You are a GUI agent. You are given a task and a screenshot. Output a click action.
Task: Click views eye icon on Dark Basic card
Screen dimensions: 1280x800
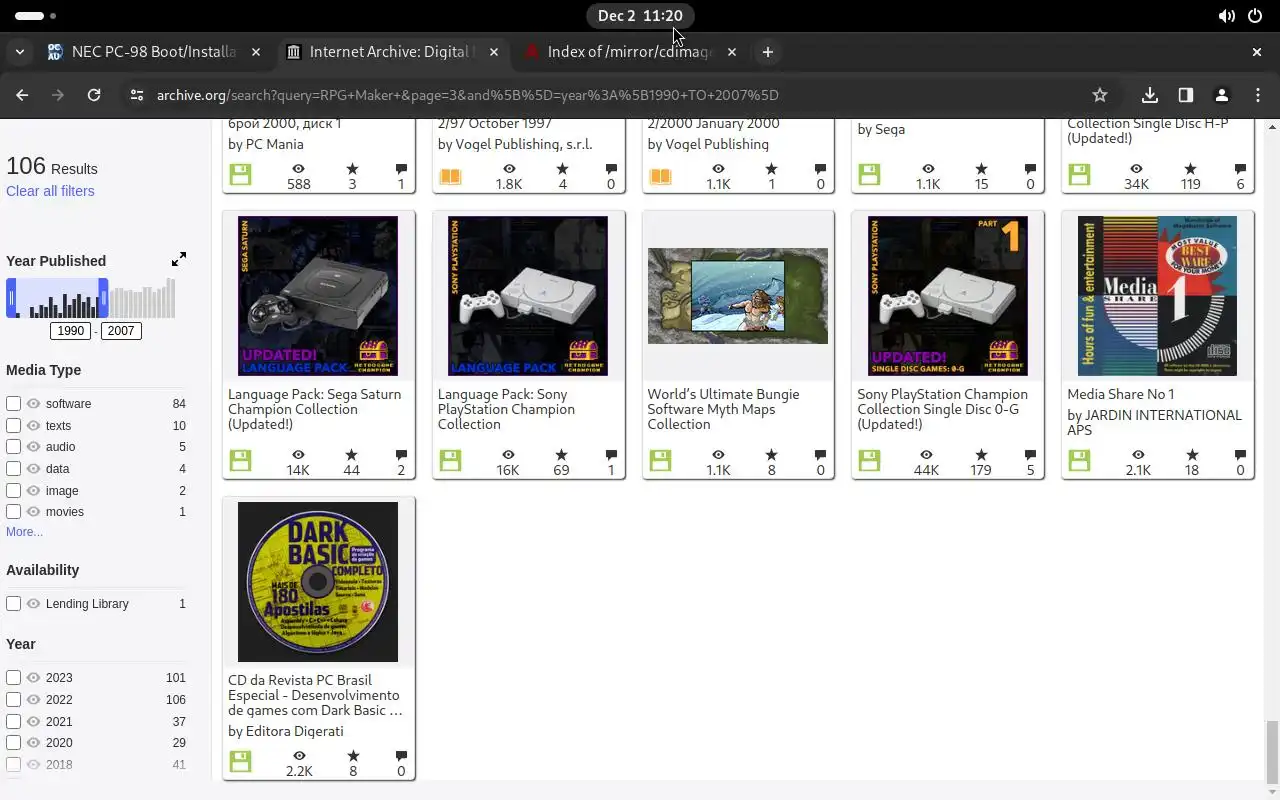point(298,756)
